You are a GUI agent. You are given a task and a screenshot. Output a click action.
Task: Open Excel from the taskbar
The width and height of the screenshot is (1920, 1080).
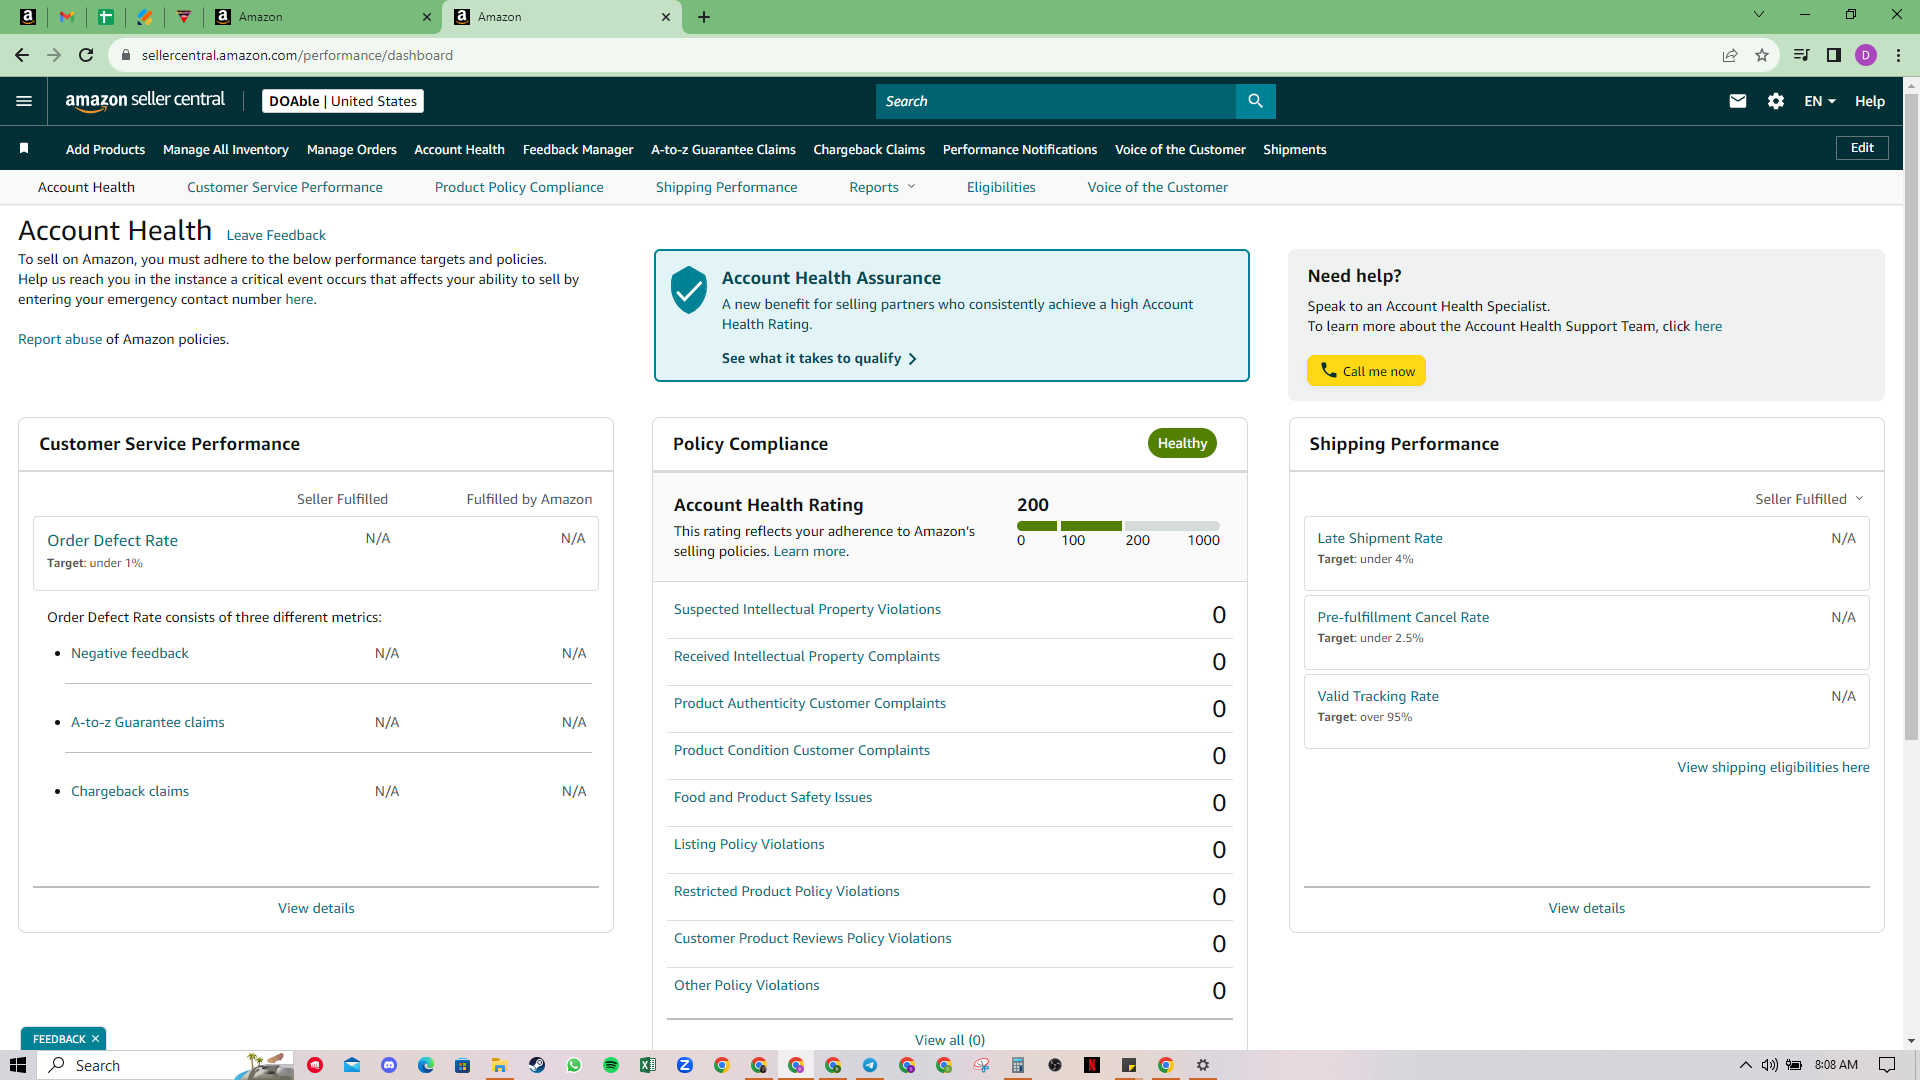tap(648, 1065)
